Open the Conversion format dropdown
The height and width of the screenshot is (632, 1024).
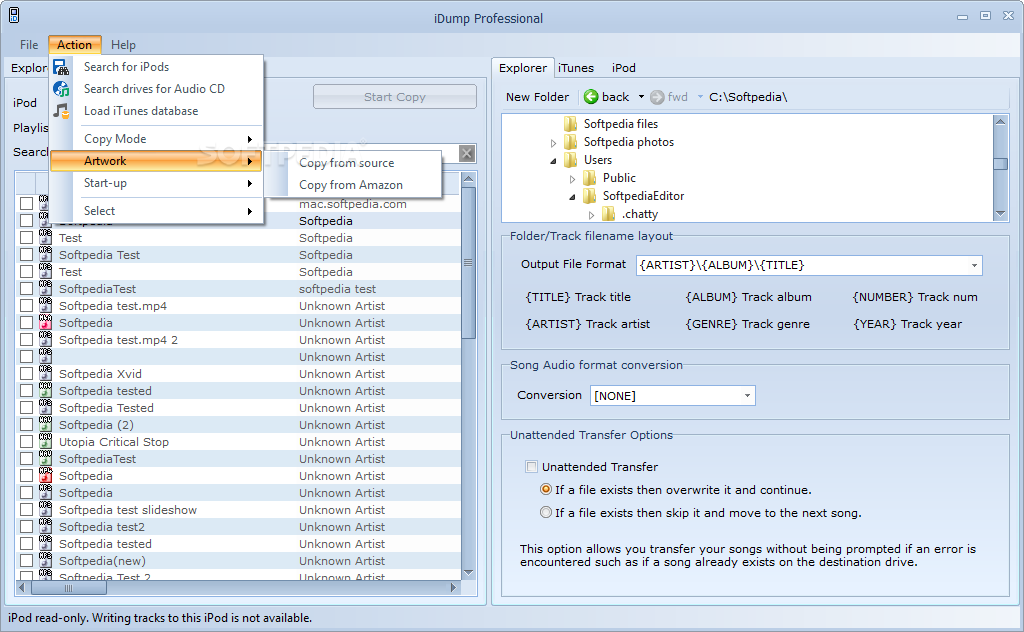point(747,396)
